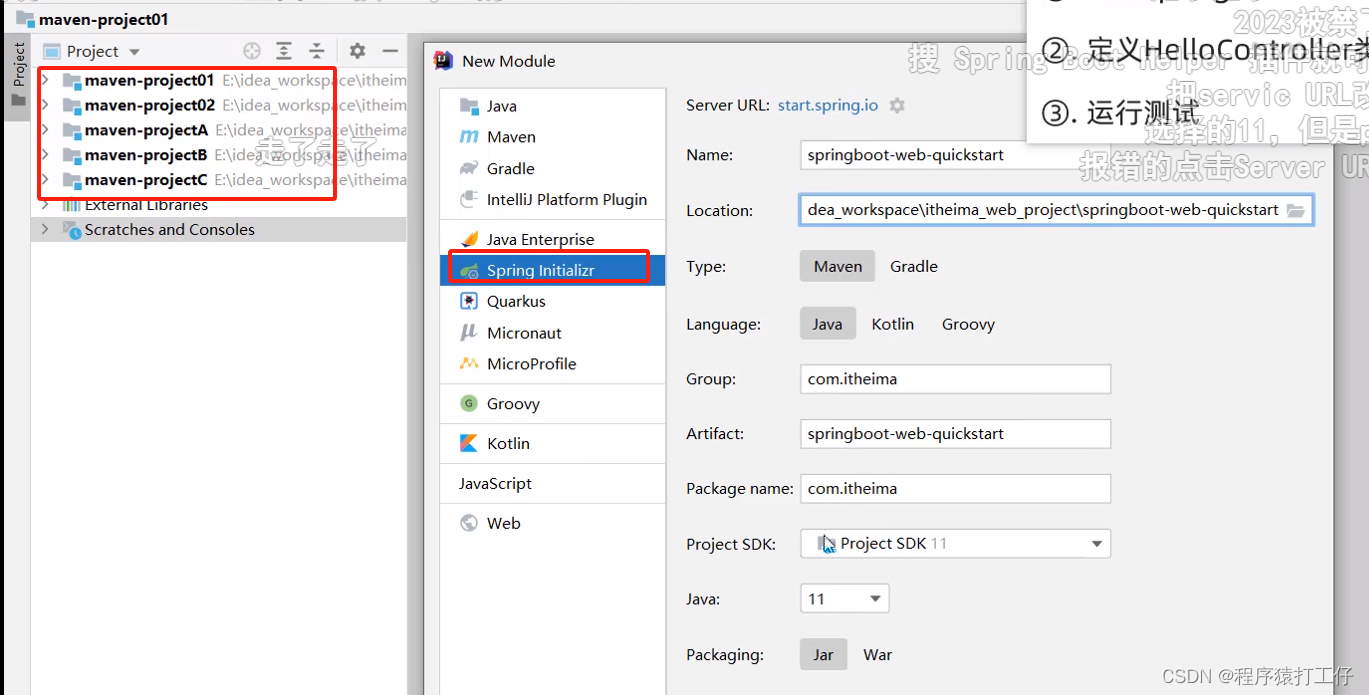Select the Java module type

coord(553,106)
